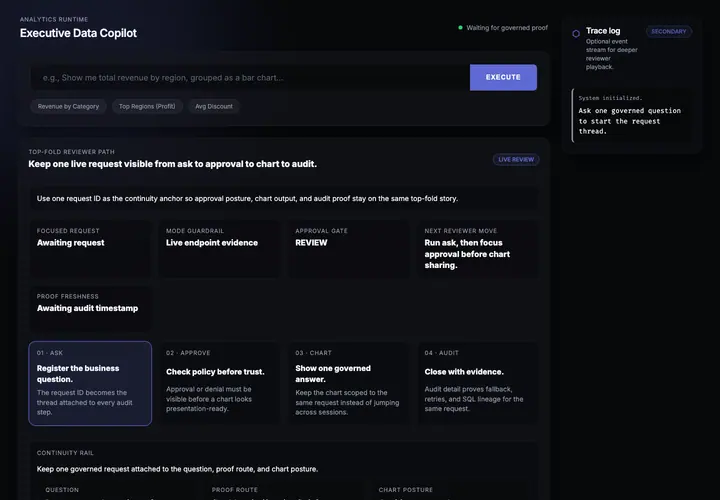Screen dimensions: 720x500
Task: Click the Trace log circle icon
Action: pyautogui.click(x=576, y=34)
